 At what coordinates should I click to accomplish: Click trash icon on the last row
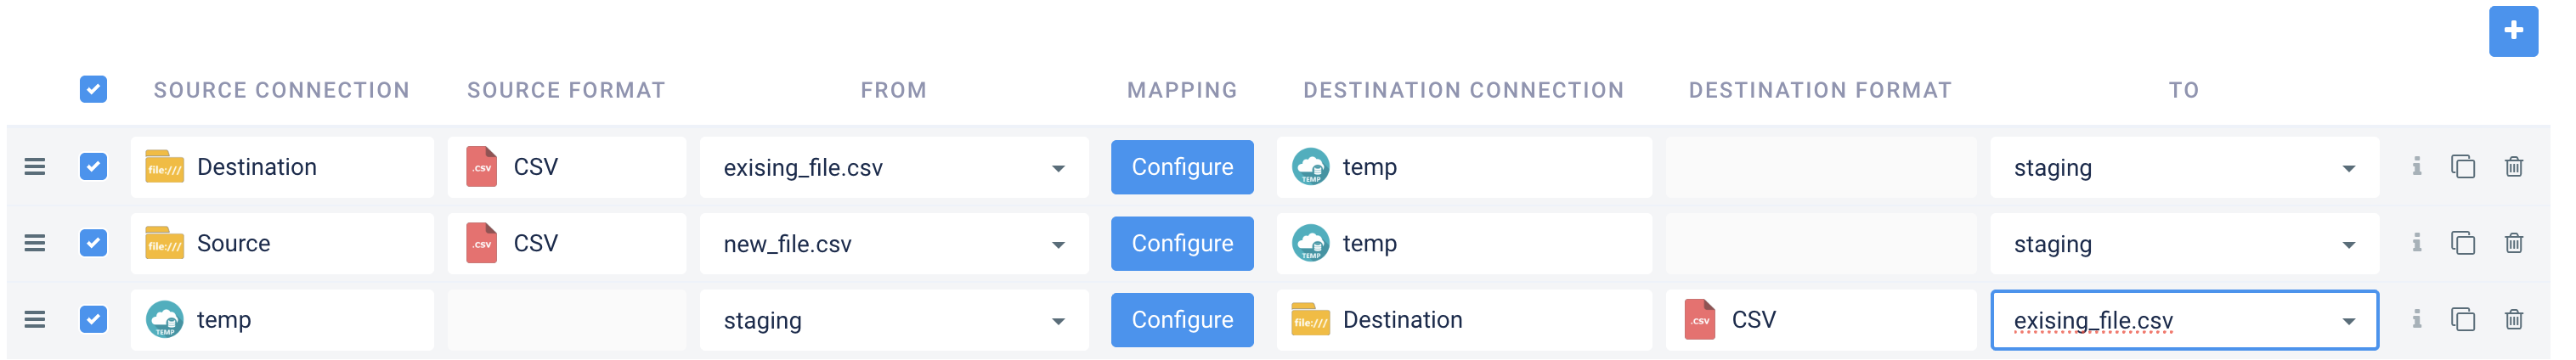pos(2513,320)
